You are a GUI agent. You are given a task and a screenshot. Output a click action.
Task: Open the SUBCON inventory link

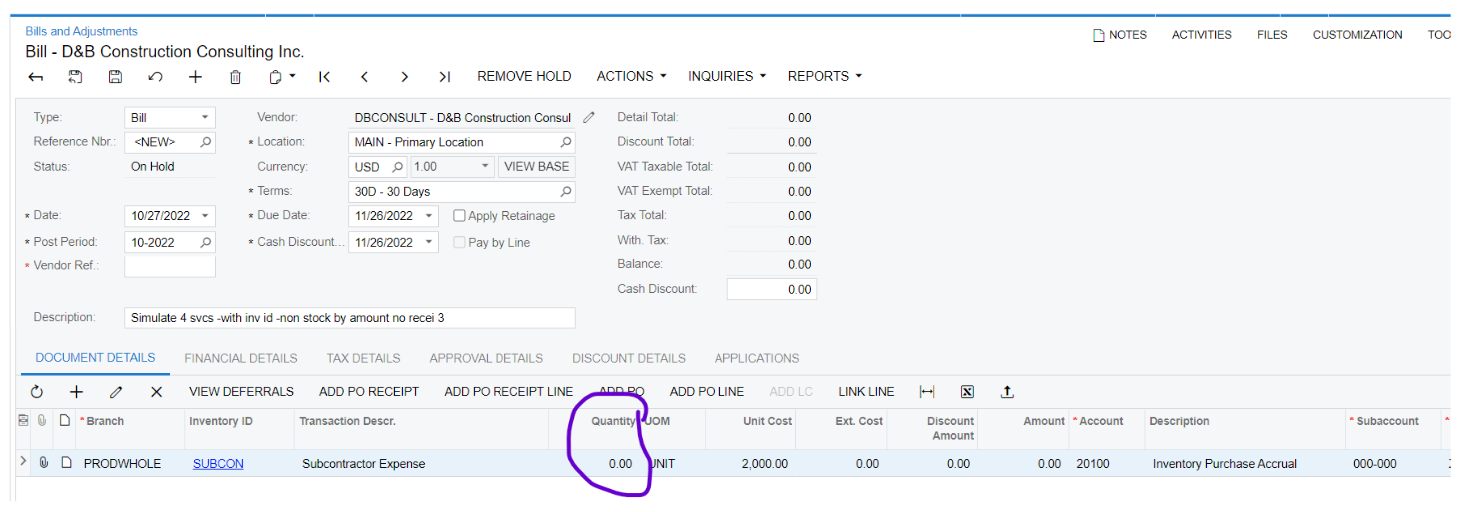click(x=218, y=464)
